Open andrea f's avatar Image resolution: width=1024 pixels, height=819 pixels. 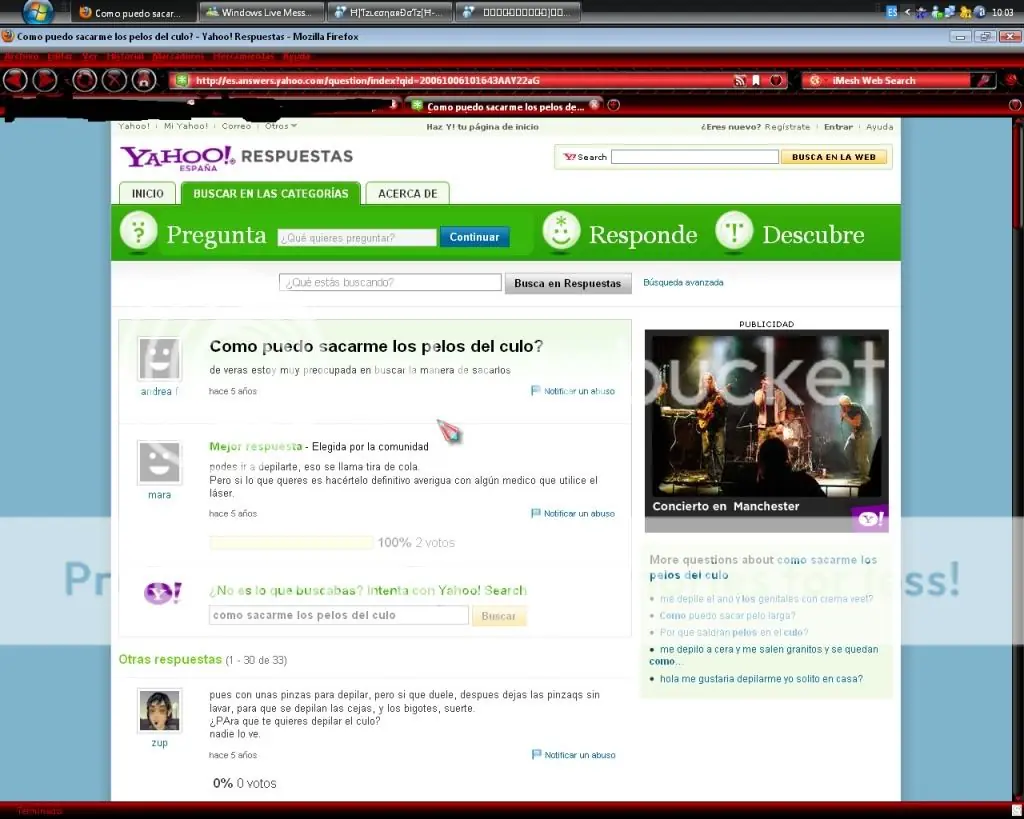pos(159,359)
